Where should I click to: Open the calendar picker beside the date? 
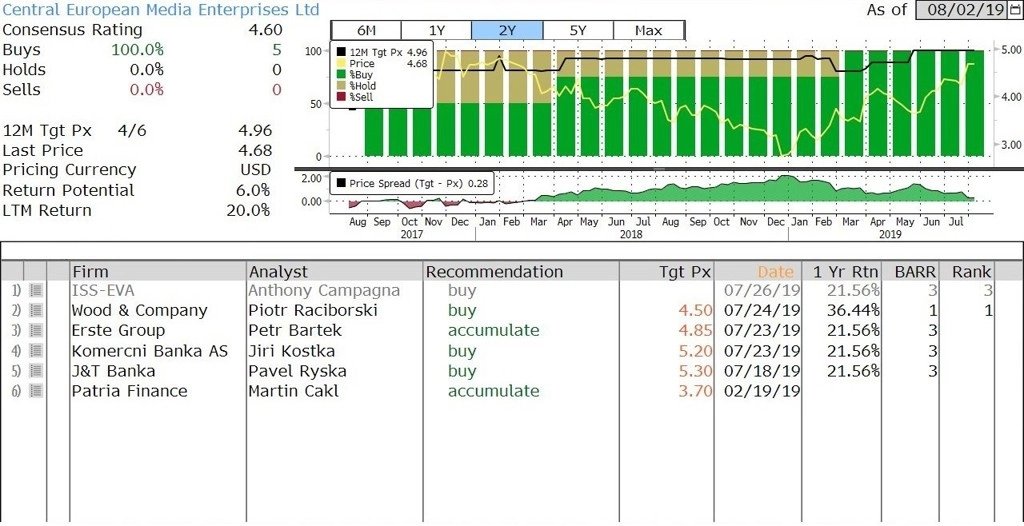click(1016, 10)
